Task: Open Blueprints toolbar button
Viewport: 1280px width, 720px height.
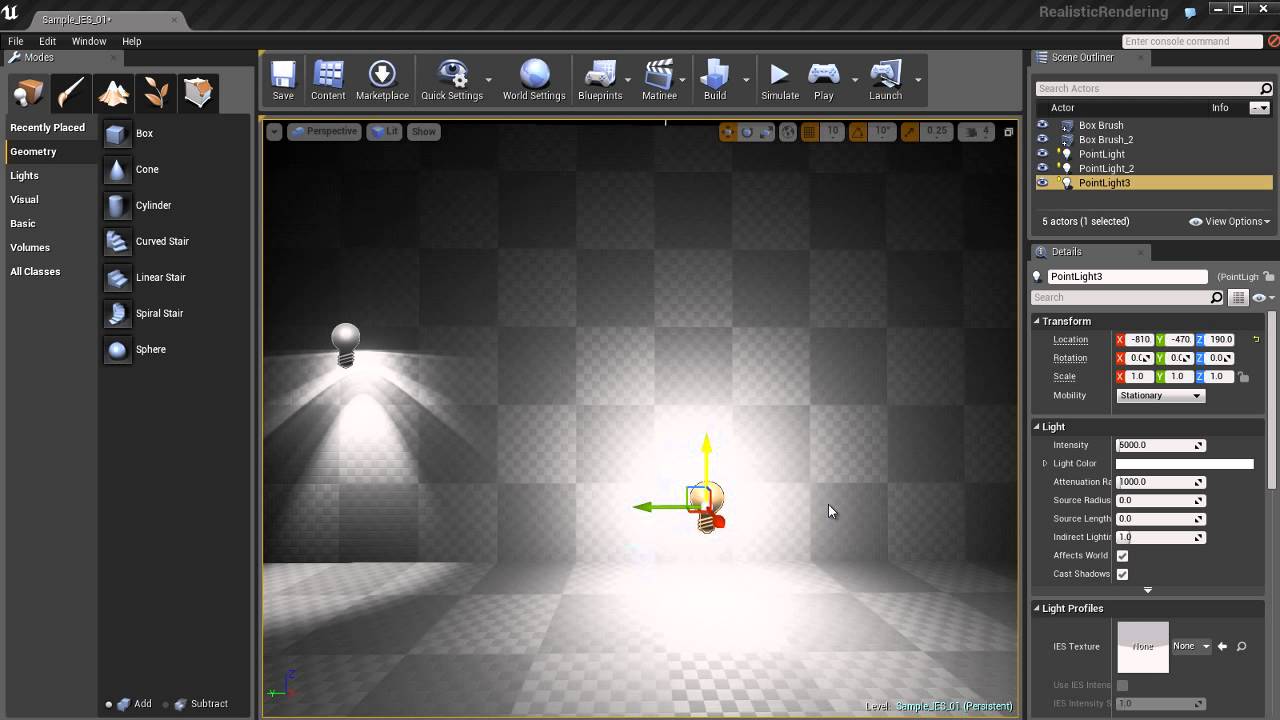Action: 600,80
